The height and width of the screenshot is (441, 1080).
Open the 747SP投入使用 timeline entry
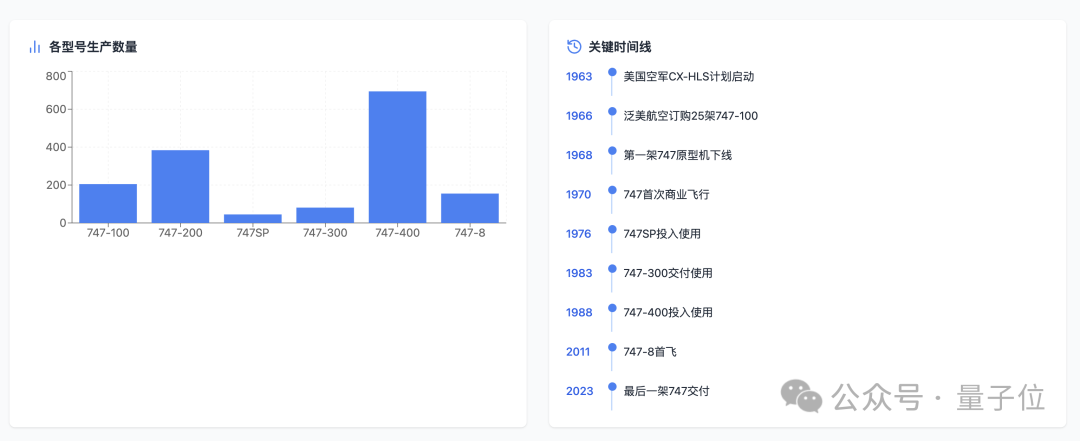[x=661, y=234]
